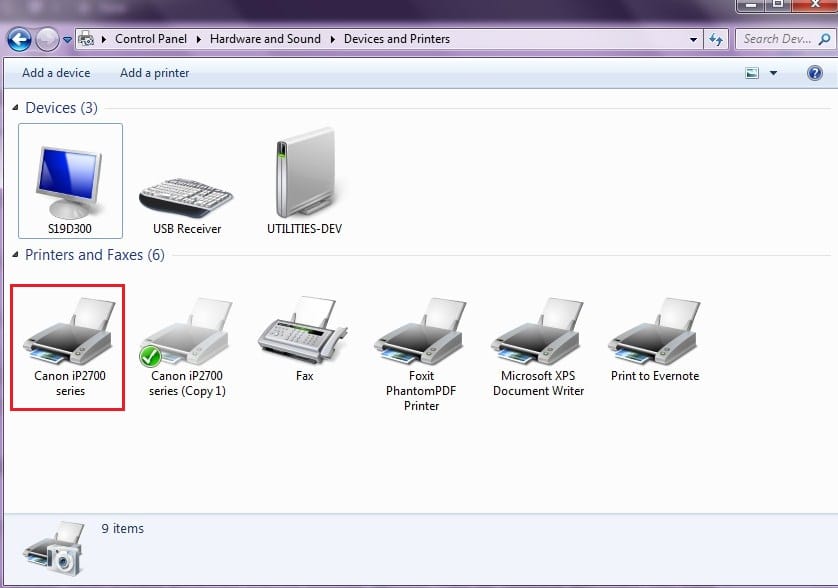Open the Help question mark icon
The image size is (838, 588).
click(x=814, y=73)
